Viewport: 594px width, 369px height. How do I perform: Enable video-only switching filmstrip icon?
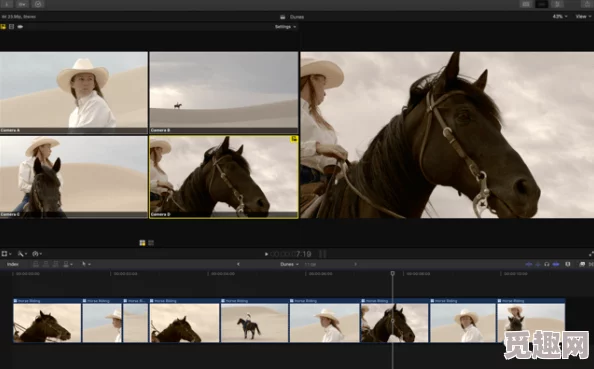click(x=12, y=27)
